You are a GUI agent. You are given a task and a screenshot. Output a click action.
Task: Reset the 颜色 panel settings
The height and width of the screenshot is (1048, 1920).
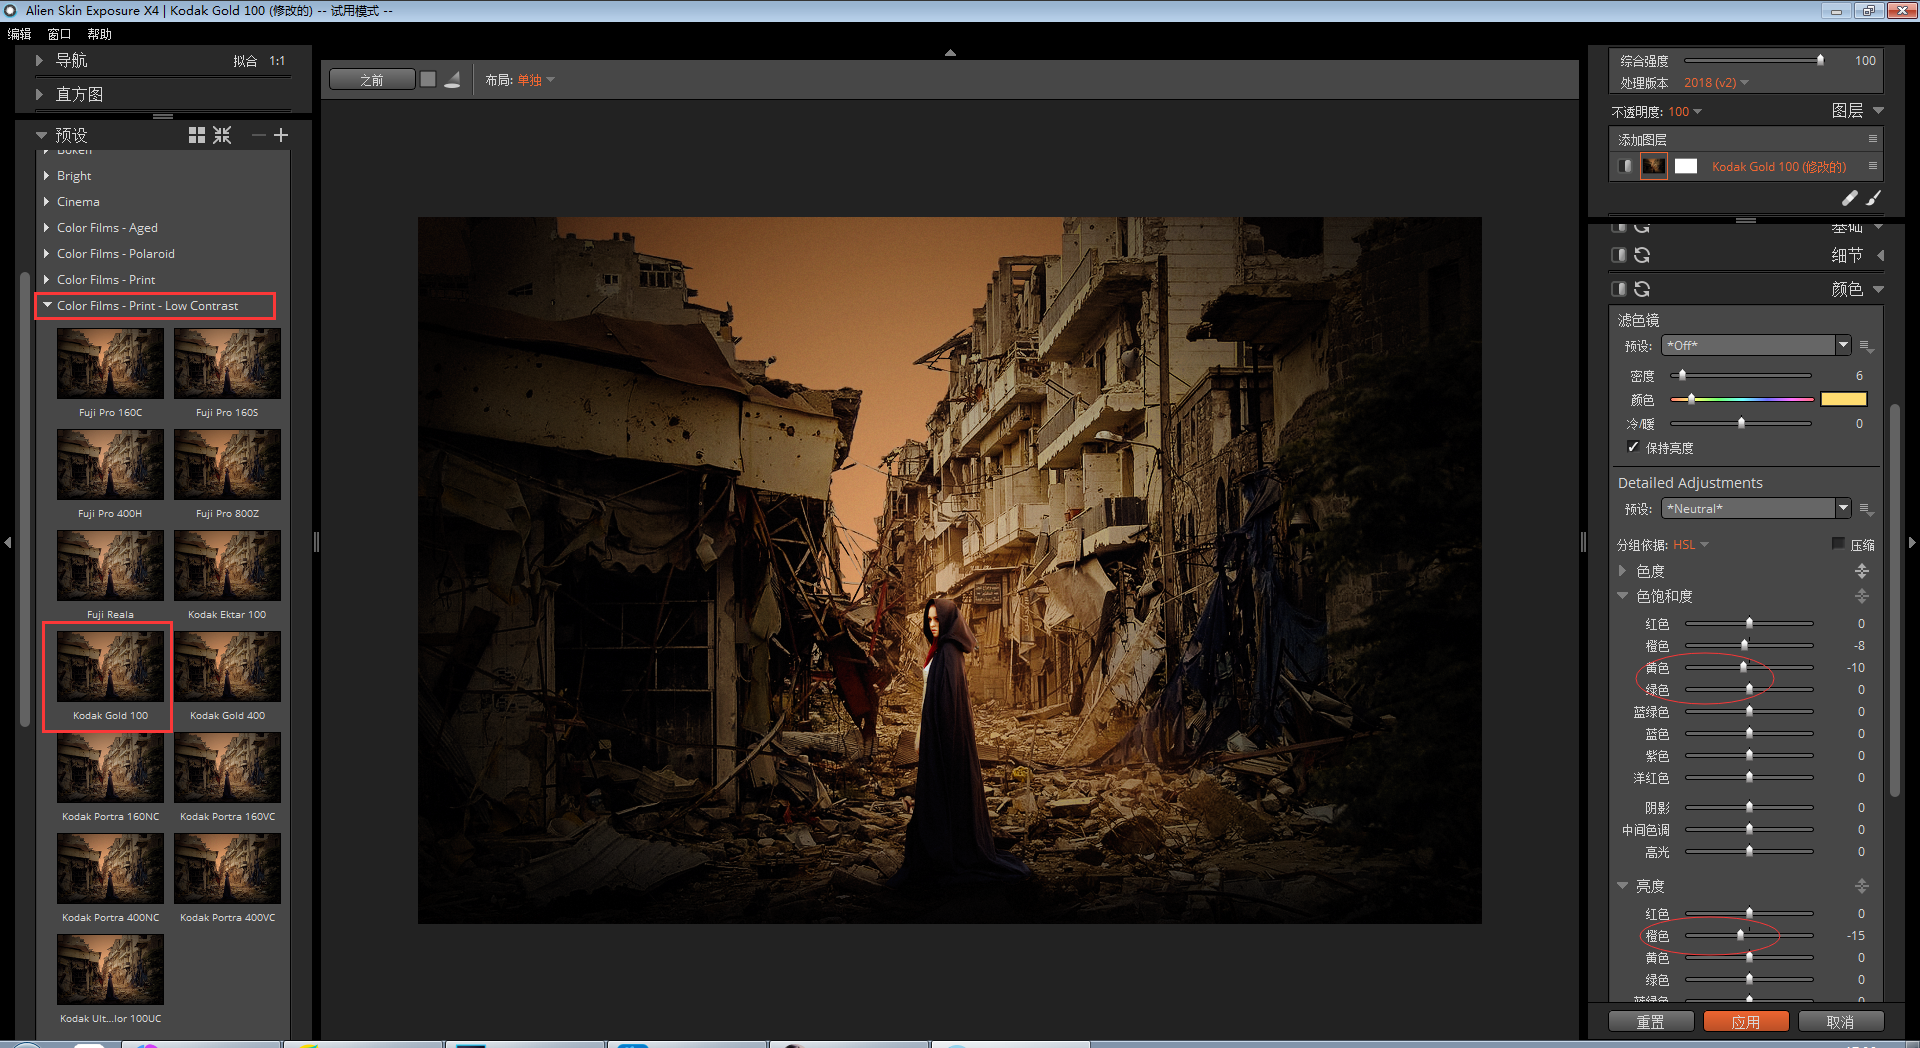1642,289
